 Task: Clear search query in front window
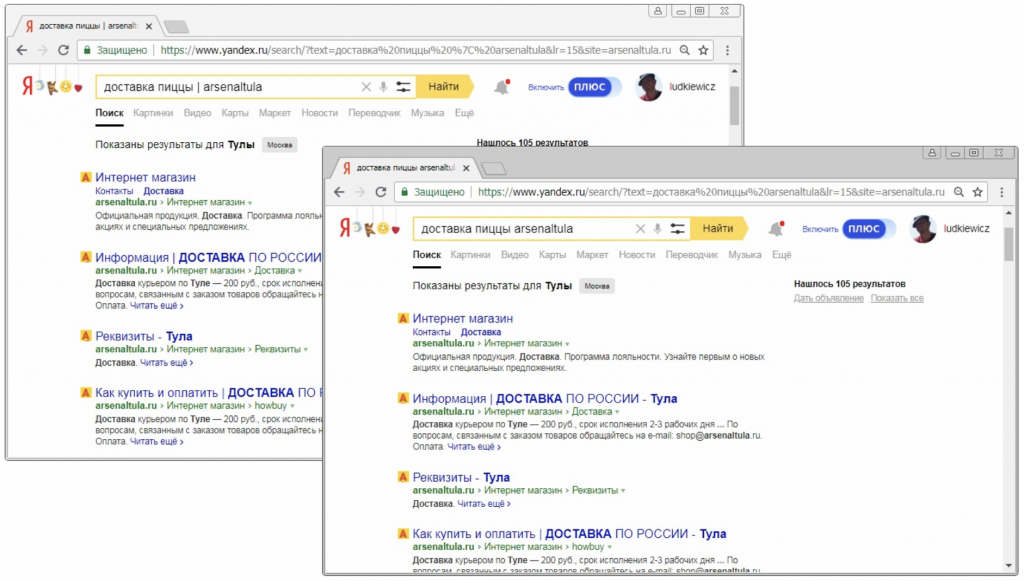tap(640, 228)
